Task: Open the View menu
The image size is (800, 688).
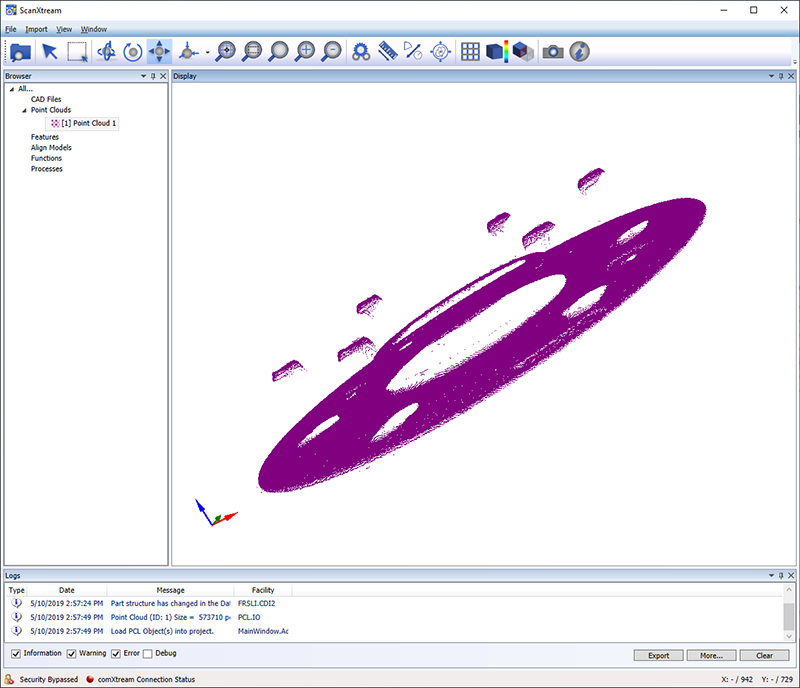Action: pos(63,28)
